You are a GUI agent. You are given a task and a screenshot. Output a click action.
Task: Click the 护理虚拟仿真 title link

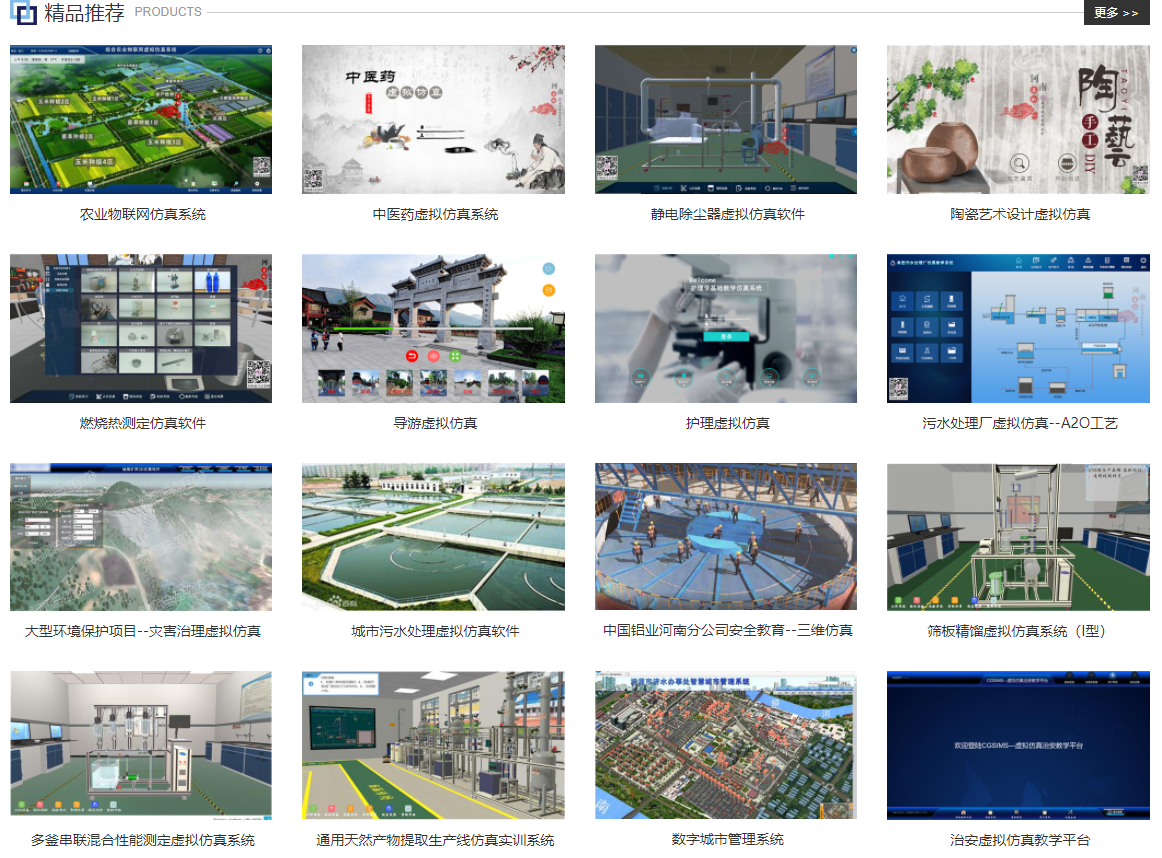pyautogui.click(x=727, y=423)
